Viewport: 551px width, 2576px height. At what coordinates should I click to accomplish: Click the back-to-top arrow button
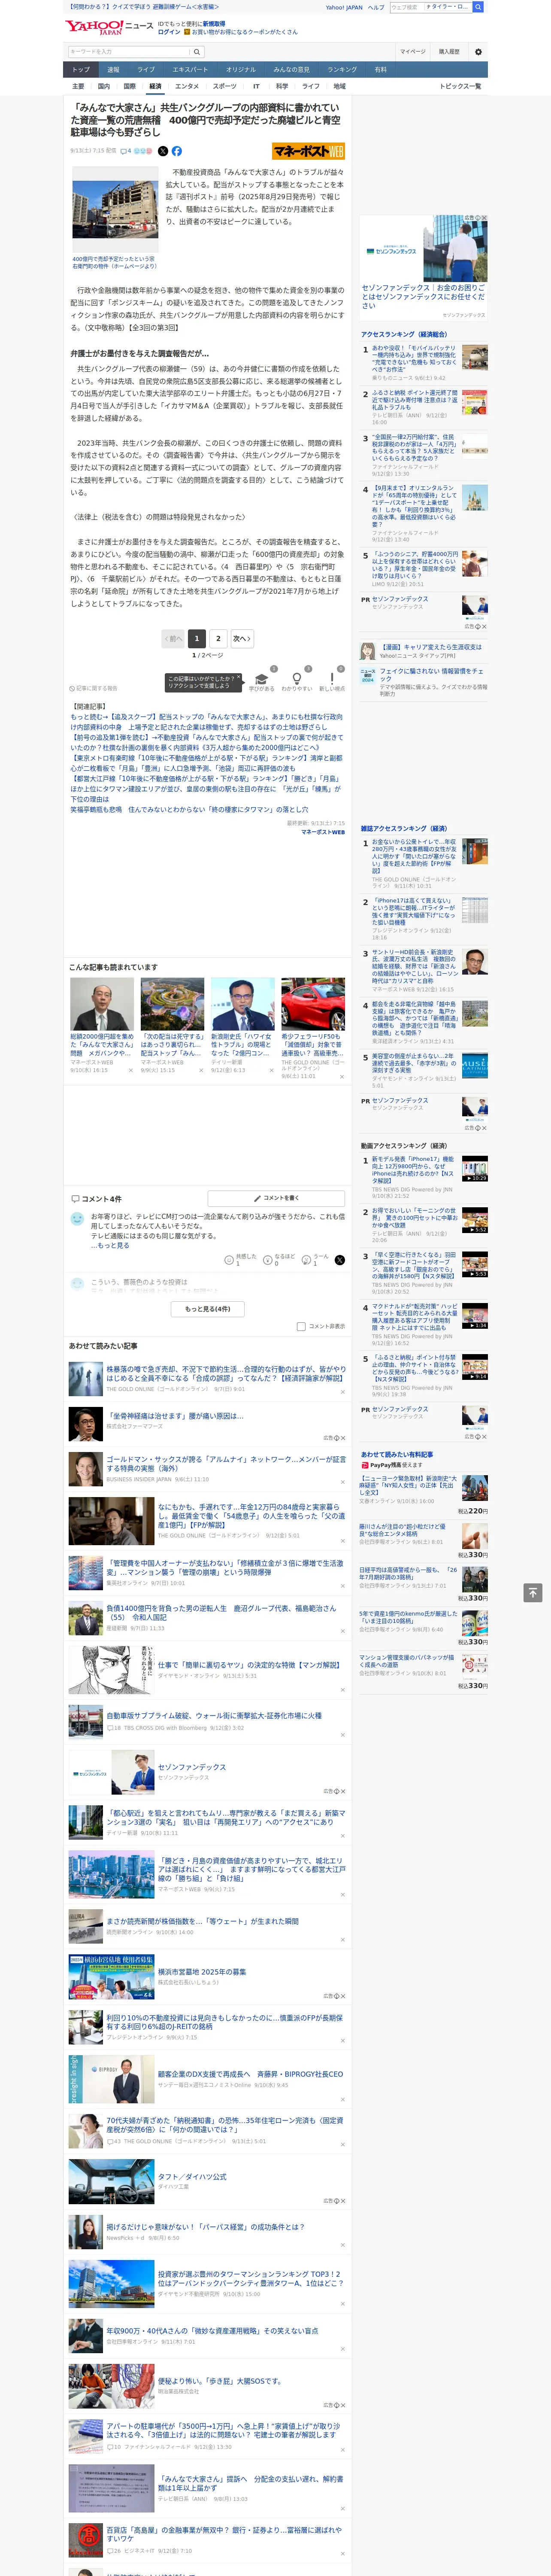click(533, 1593)
